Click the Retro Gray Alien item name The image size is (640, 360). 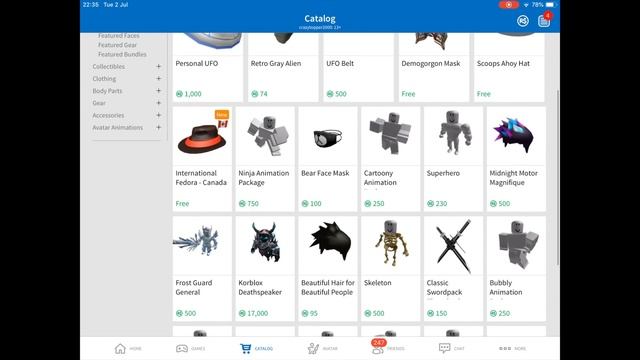(x=276, y=63)
